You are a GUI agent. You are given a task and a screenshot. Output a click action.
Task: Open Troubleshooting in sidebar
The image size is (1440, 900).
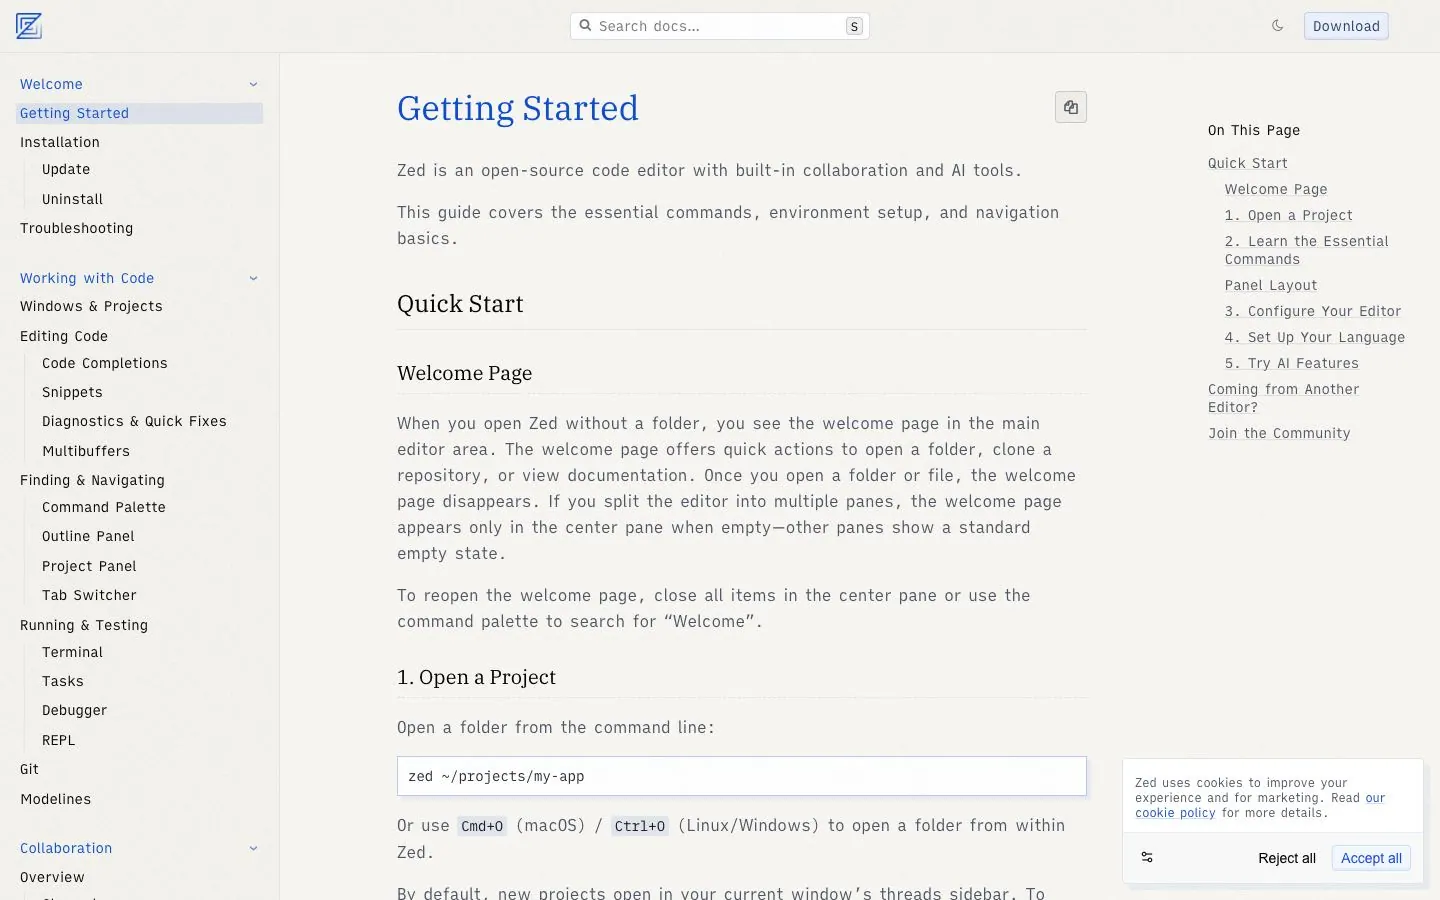click(77, 228)
